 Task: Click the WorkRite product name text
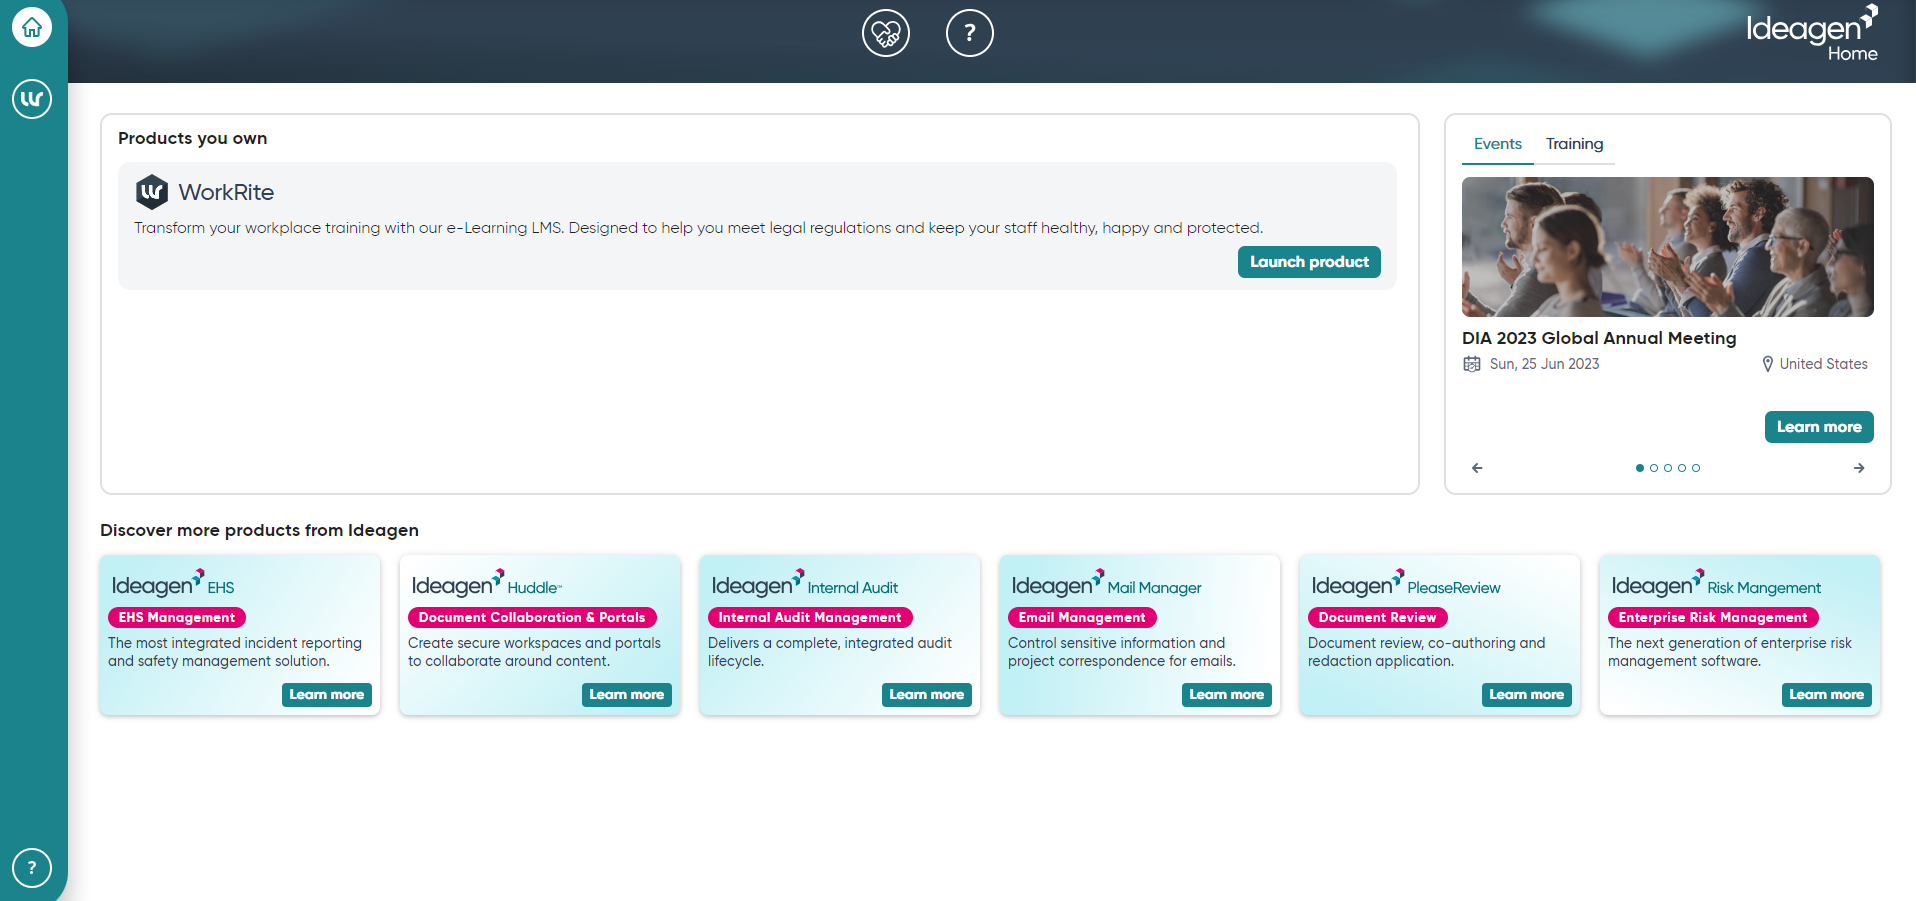226,192
